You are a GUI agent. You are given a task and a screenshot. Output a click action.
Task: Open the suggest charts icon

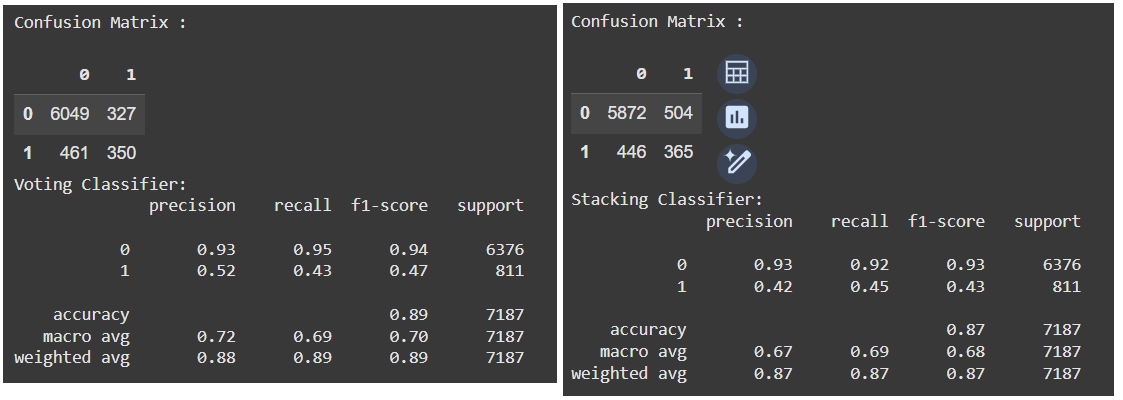pos(737,117)
